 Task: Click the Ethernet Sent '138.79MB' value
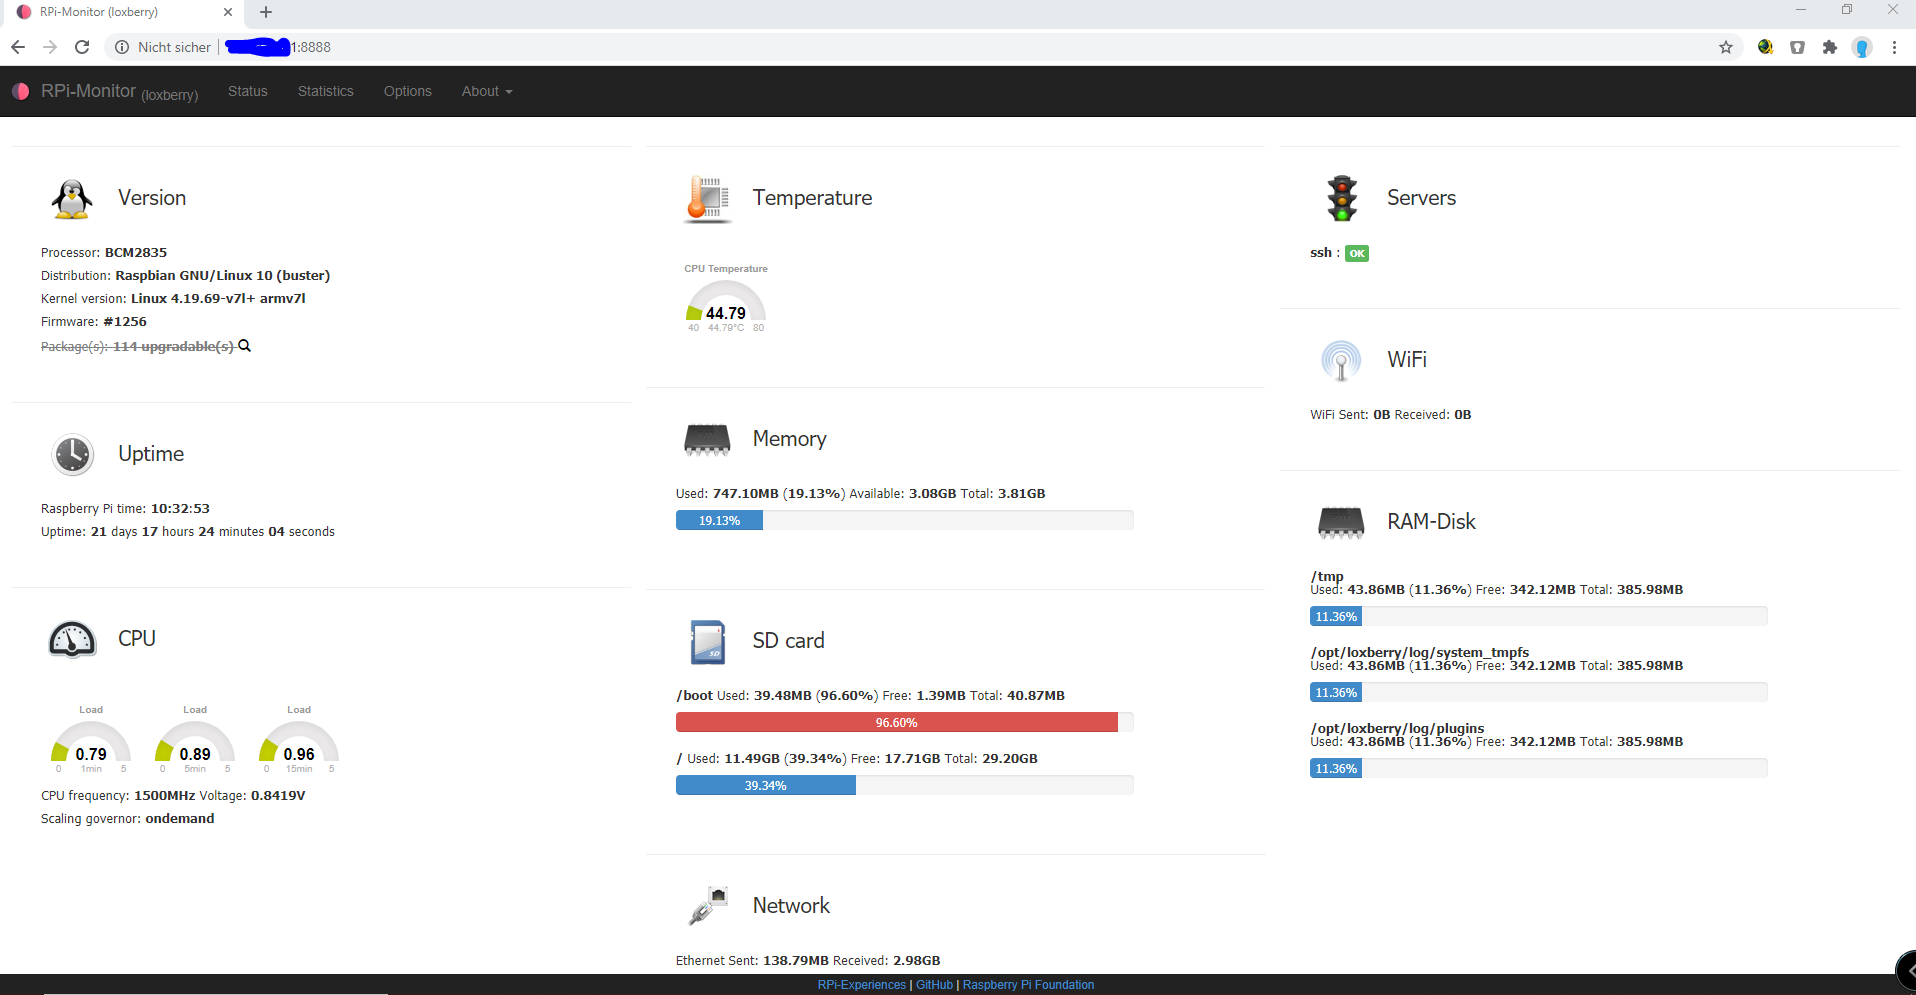pos(796,961)
